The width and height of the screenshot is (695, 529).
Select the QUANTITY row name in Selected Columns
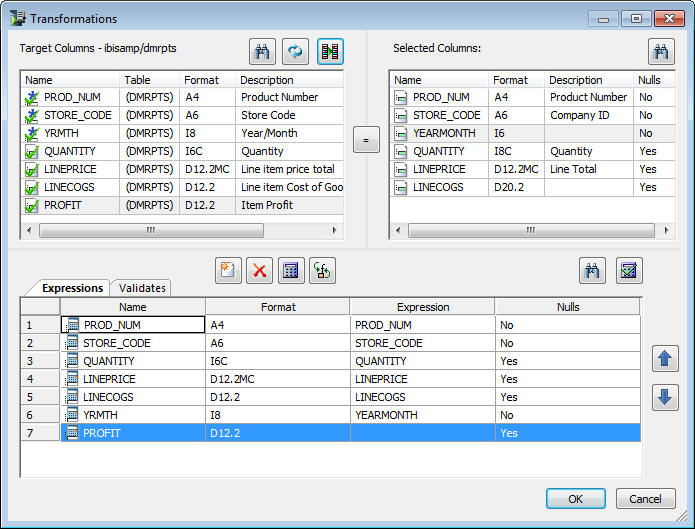coord(439,152)
